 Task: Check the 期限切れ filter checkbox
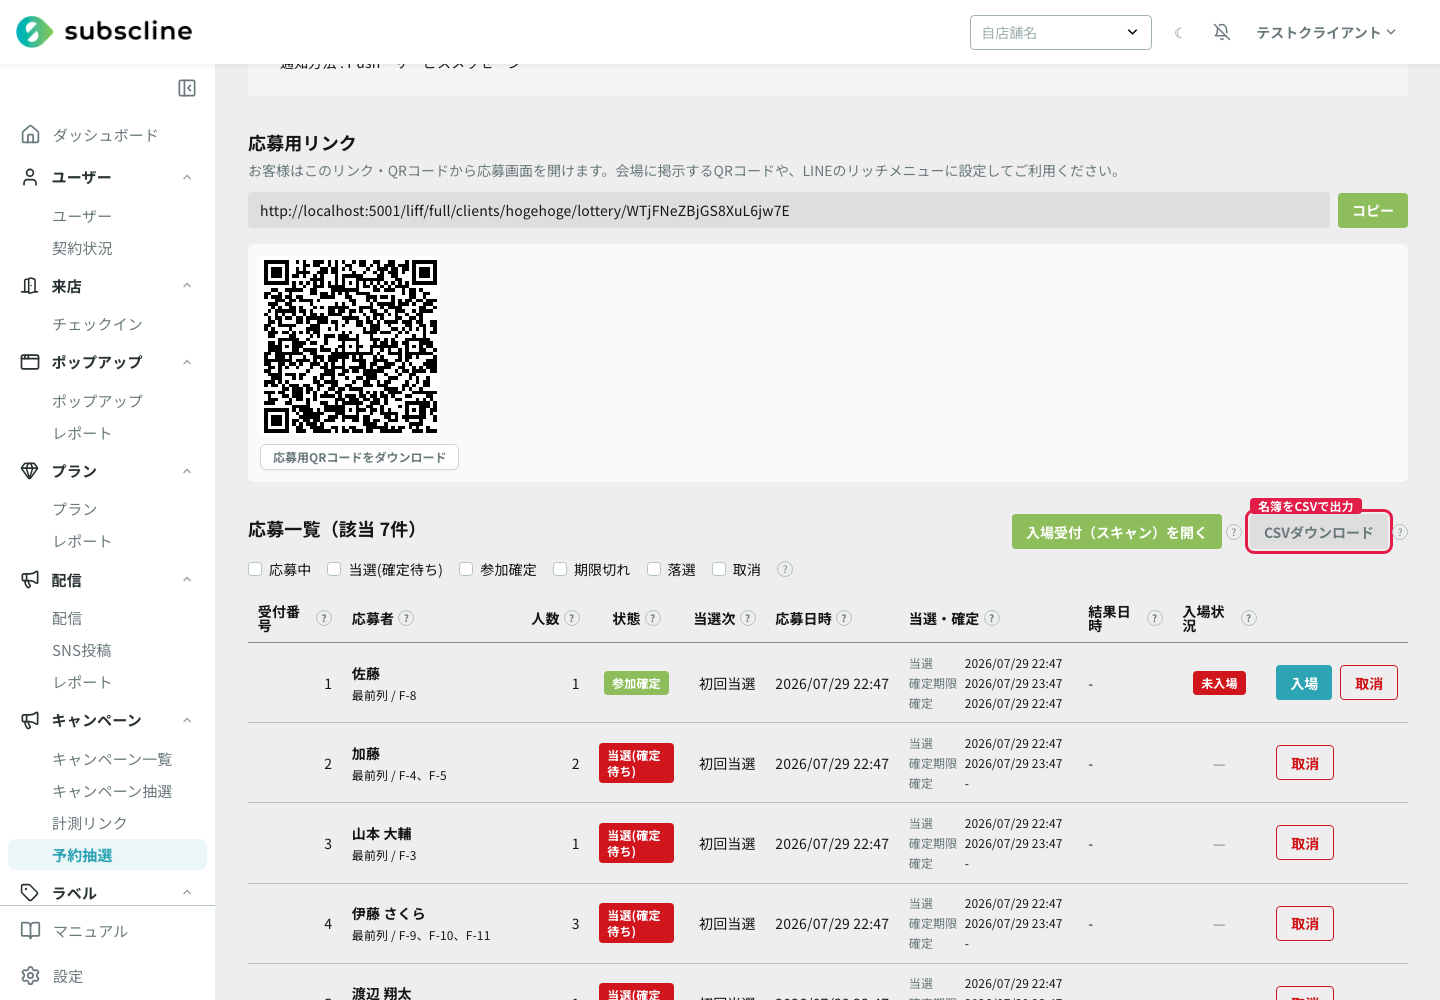(560, 569)
